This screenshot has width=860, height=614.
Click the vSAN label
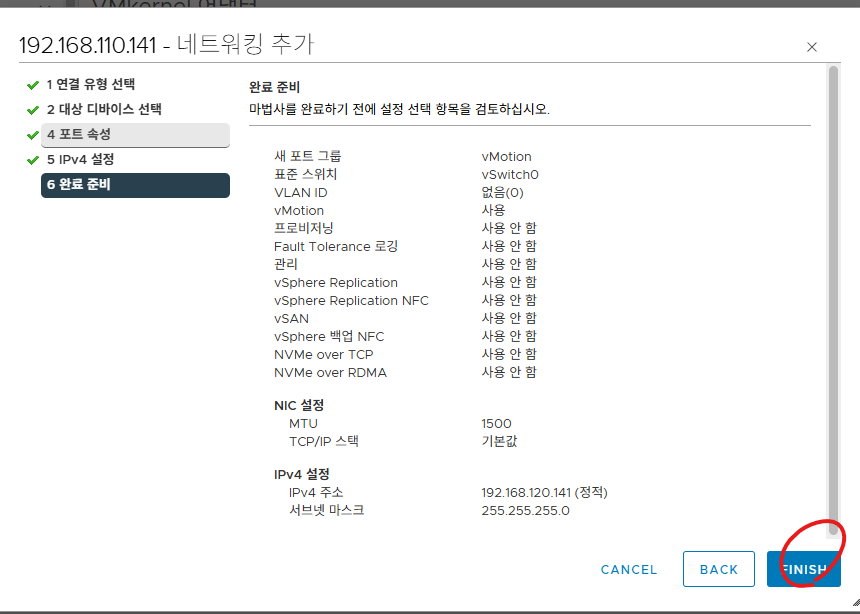(x=291, y=319)
